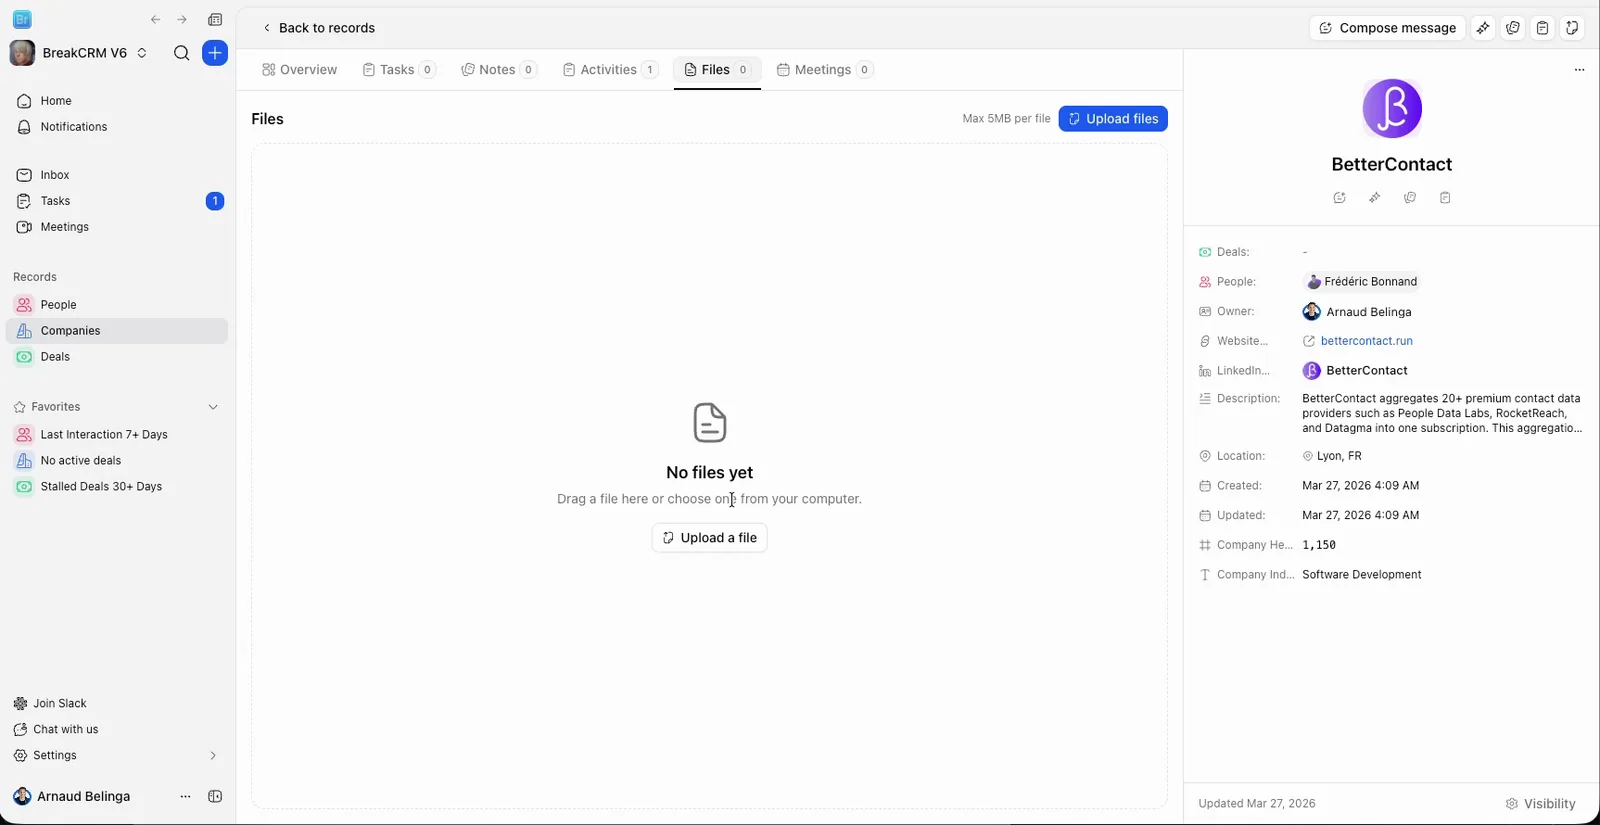Open Home in the sidebar
This screenshot has height=825, width=1600.
[117, 101]
